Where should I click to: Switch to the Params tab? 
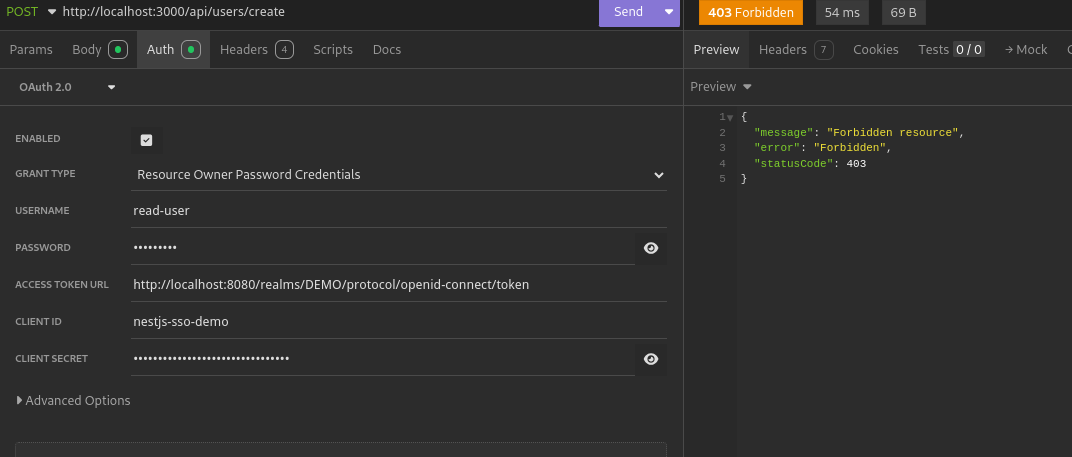[31, 49]
